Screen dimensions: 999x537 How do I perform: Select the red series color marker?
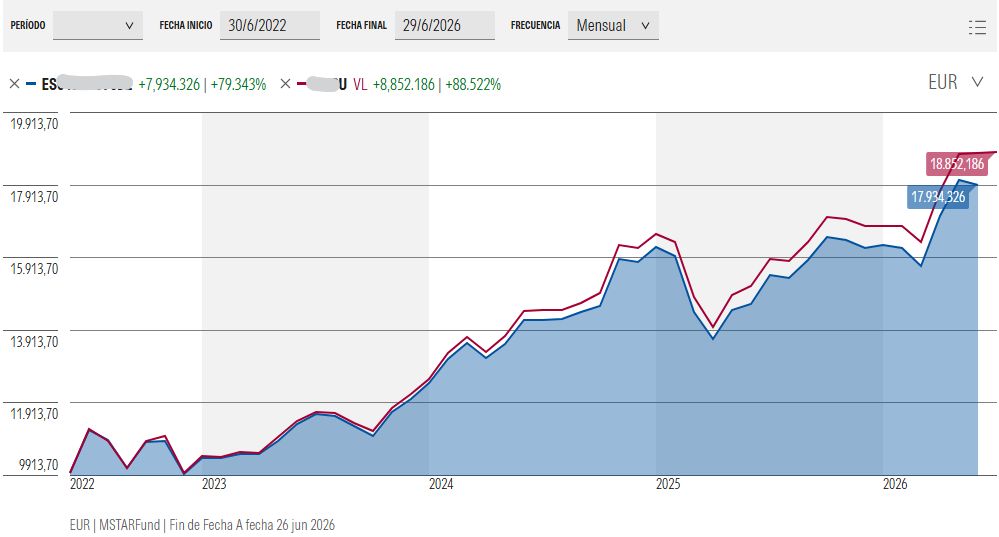point(301,83)
